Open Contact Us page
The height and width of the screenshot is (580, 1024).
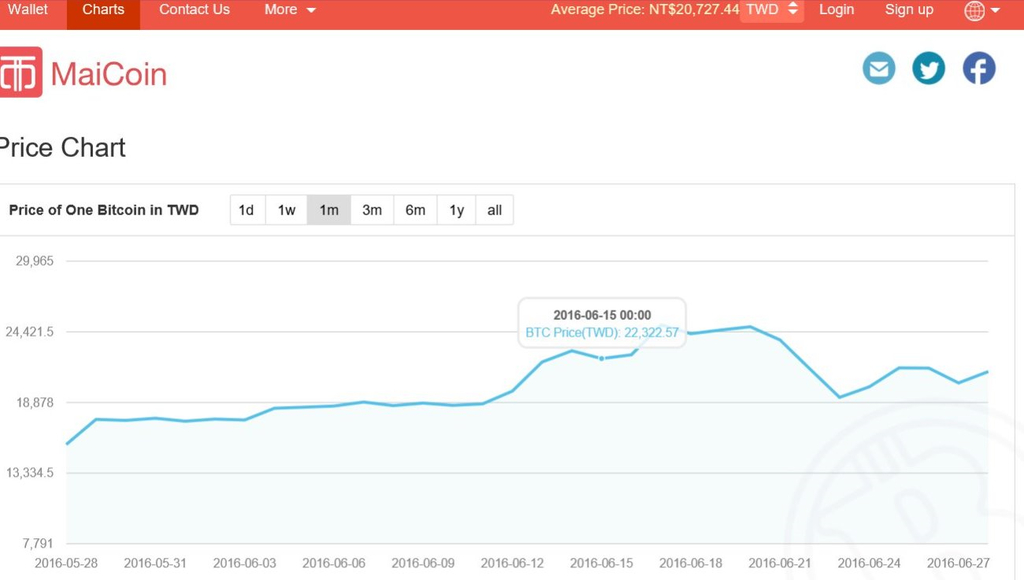(194, 10)
